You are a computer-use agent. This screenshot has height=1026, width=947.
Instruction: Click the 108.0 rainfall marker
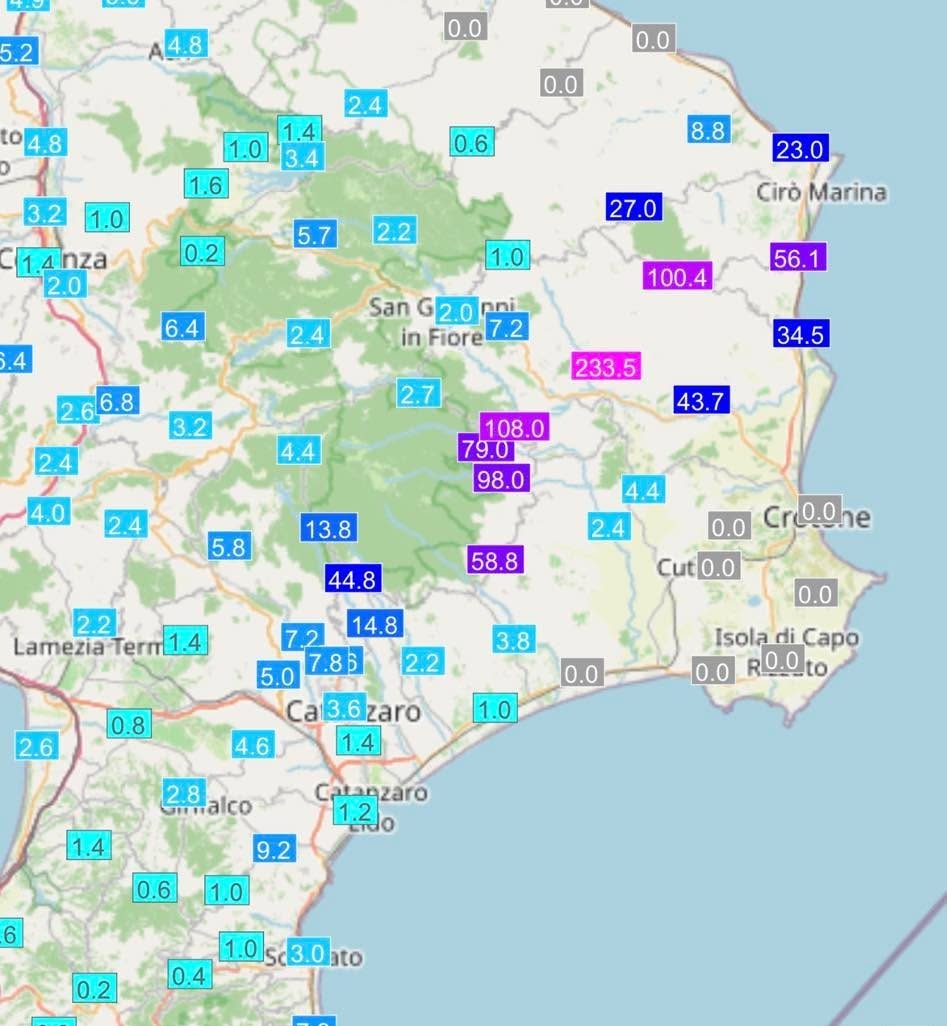pyautogui.click(x=514, y=427)
